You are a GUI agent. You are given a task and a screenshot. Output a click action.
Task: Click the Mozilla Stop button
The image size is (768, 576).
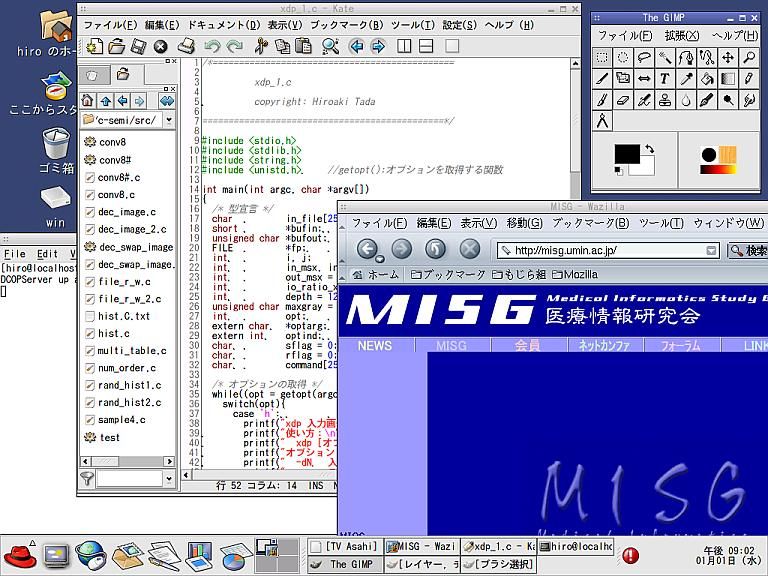pyautogui.click(x=469, y=249)
